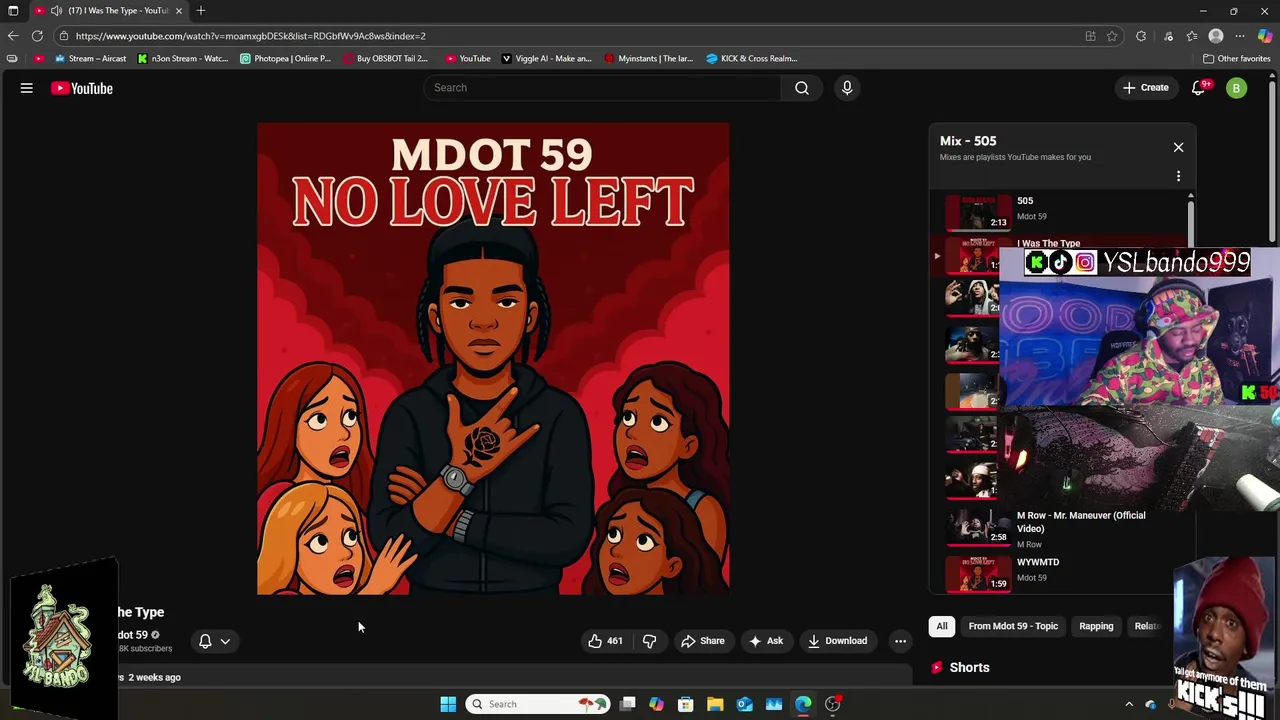Click the Create button
Image resolution: width=1280 pixels, height=720 pixels.
coord(1146,88)
